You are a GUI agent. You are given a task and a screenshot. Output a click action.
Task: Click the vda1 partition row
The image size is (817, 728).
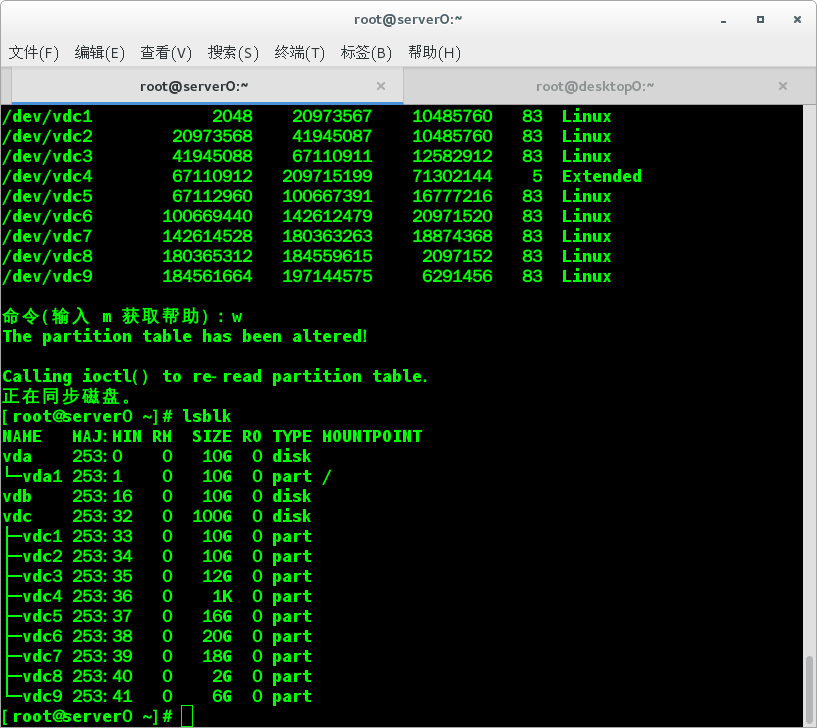point(167,476)
